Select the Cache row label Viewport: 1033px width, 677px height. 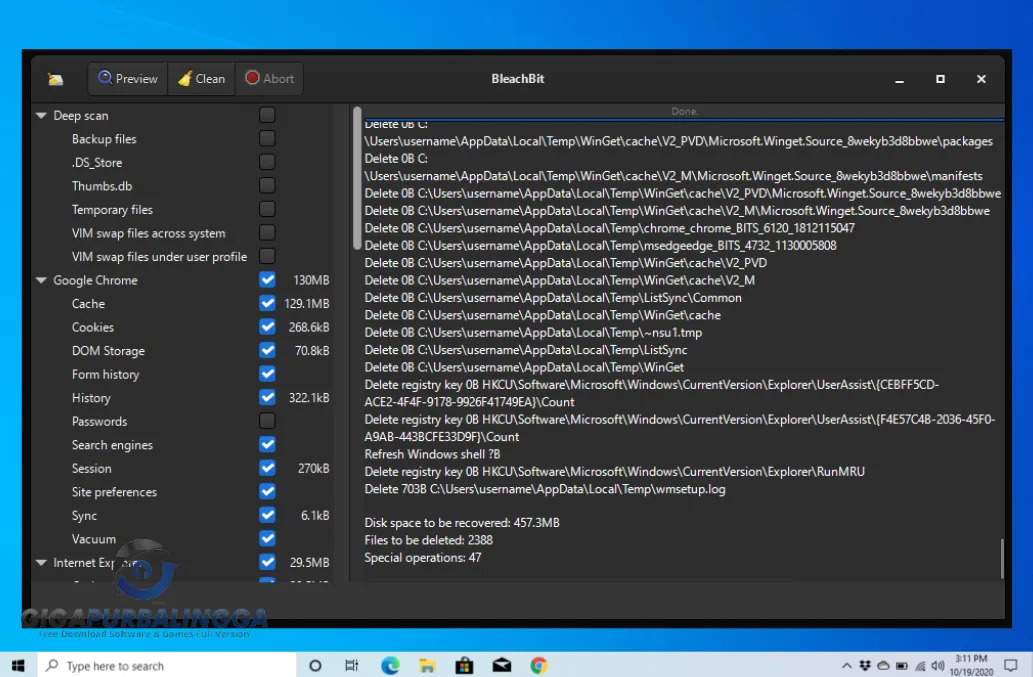(88, 304)
